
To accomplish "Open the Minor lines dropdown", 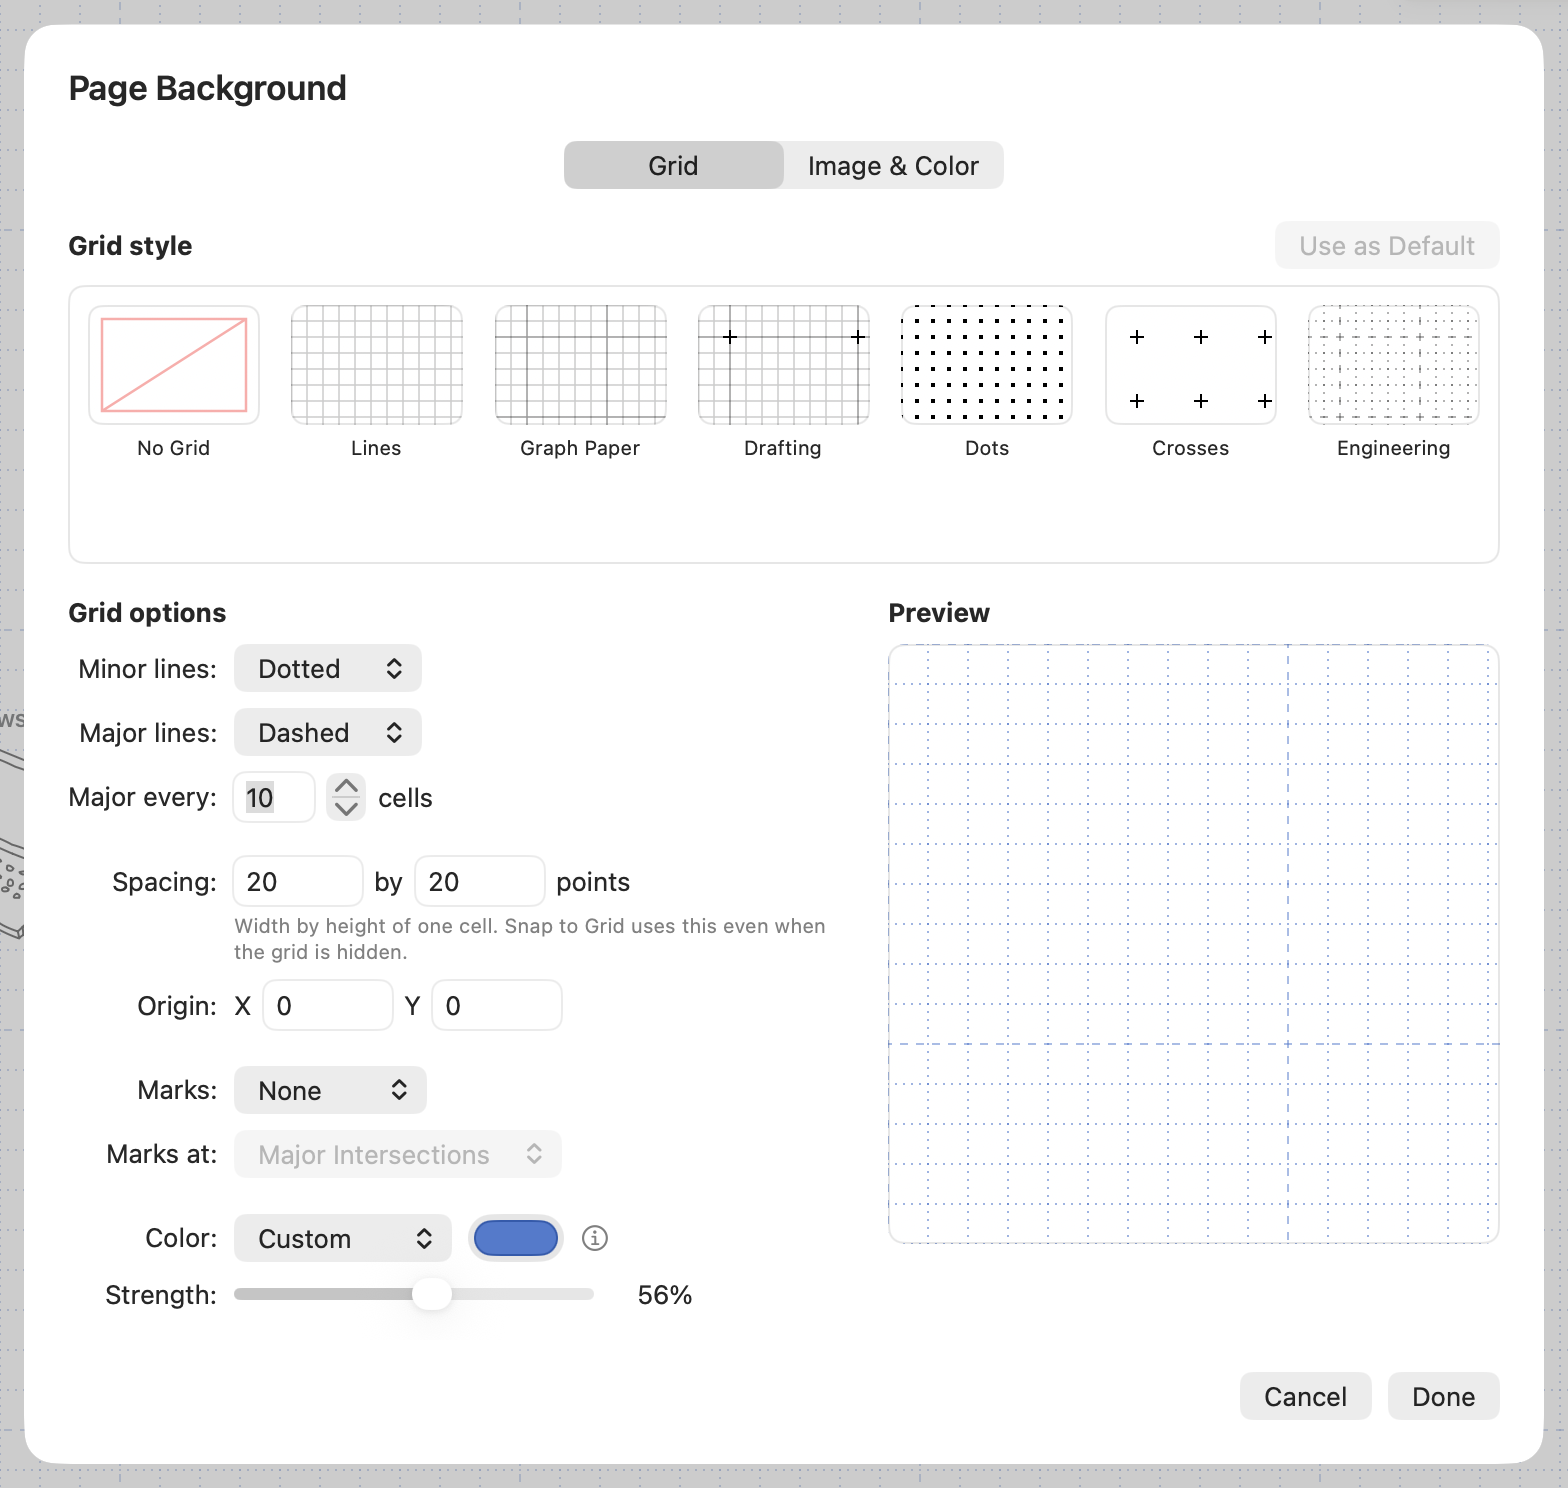I will point(328,668).
